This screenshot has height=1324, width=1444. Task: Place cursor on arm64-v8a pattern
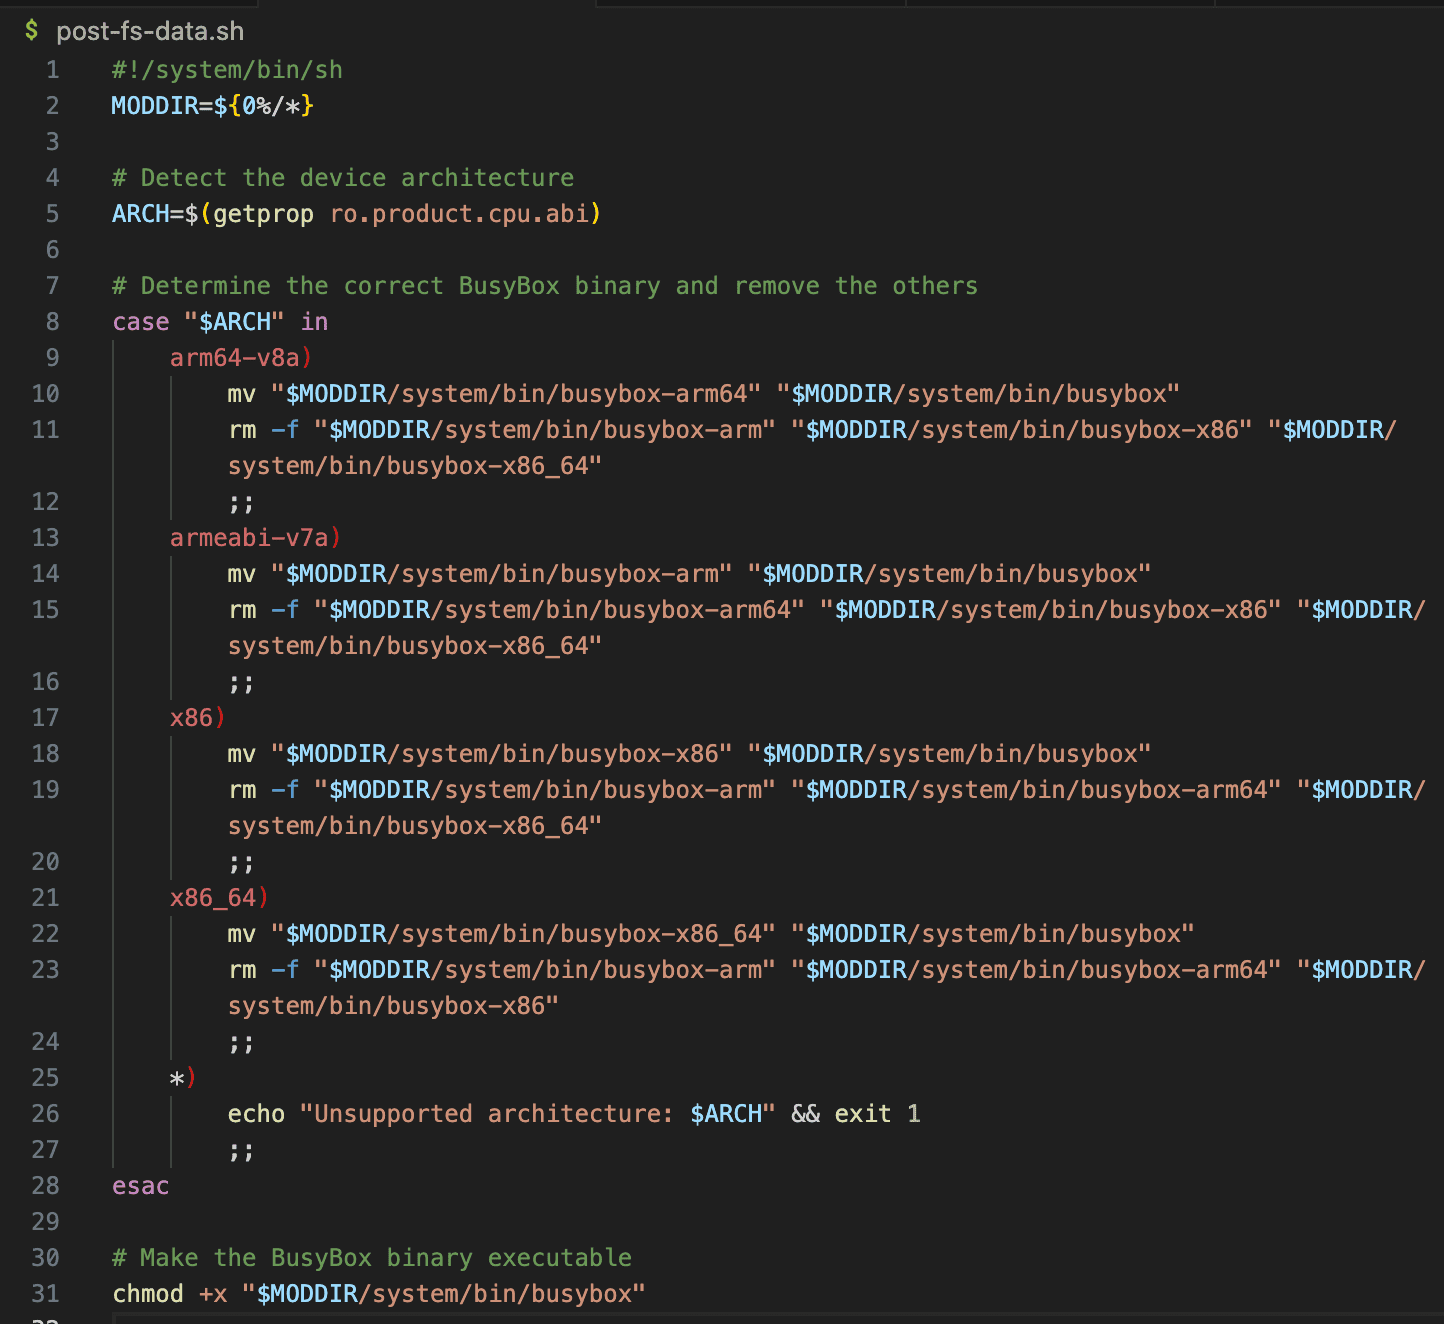point(235,358)
